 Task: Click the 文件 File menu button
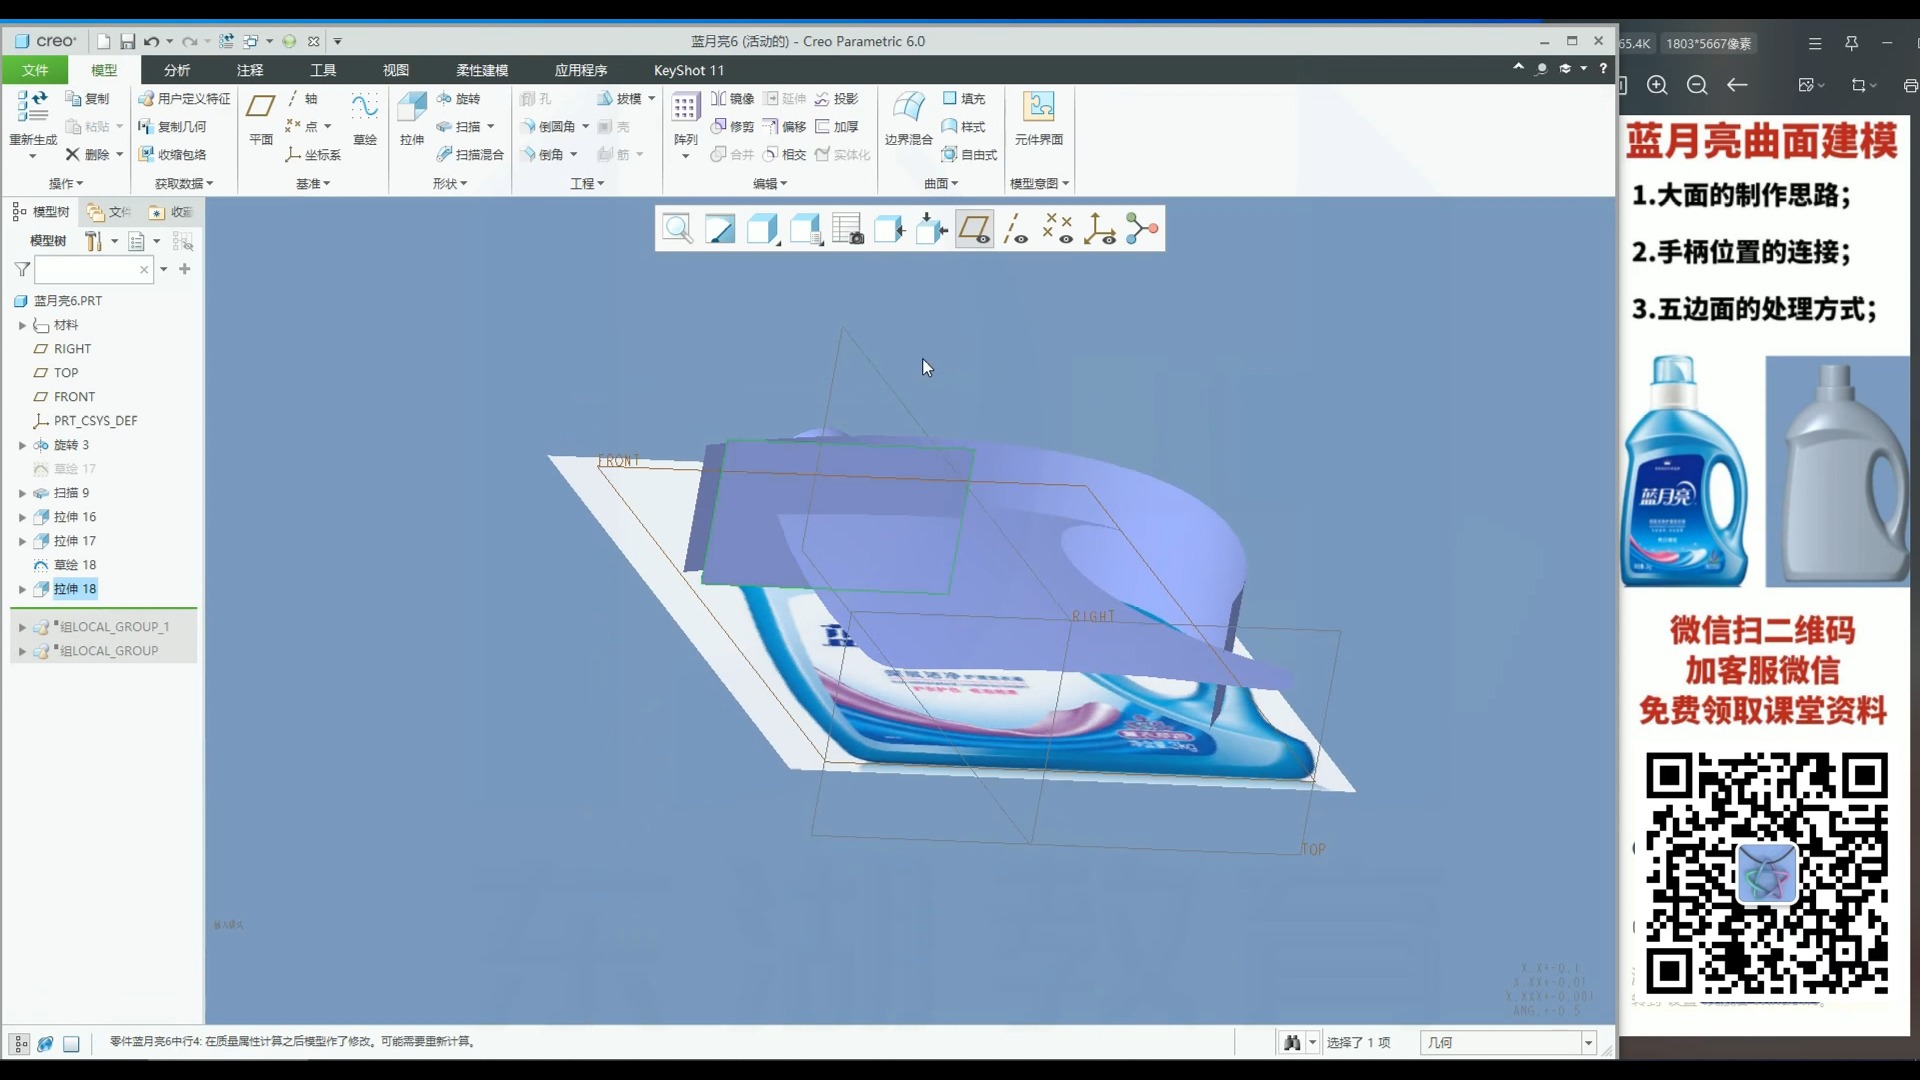coord(35,70)
